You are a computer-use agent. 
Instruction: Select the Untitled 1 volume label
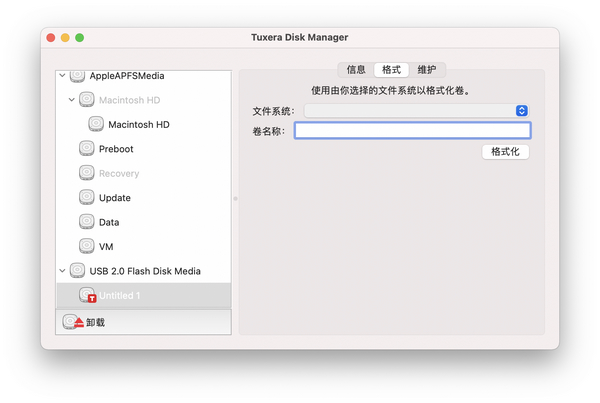pos(119,295)
